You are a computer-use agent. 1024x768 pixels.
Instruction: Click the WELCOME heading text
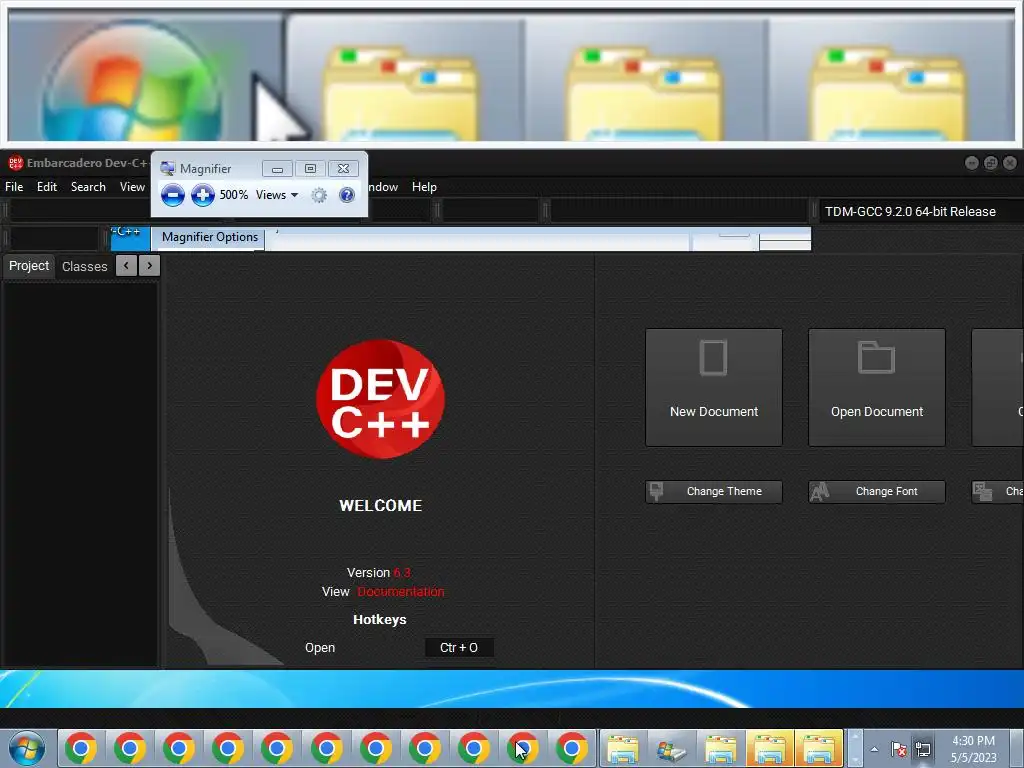[x=381, y=505]
